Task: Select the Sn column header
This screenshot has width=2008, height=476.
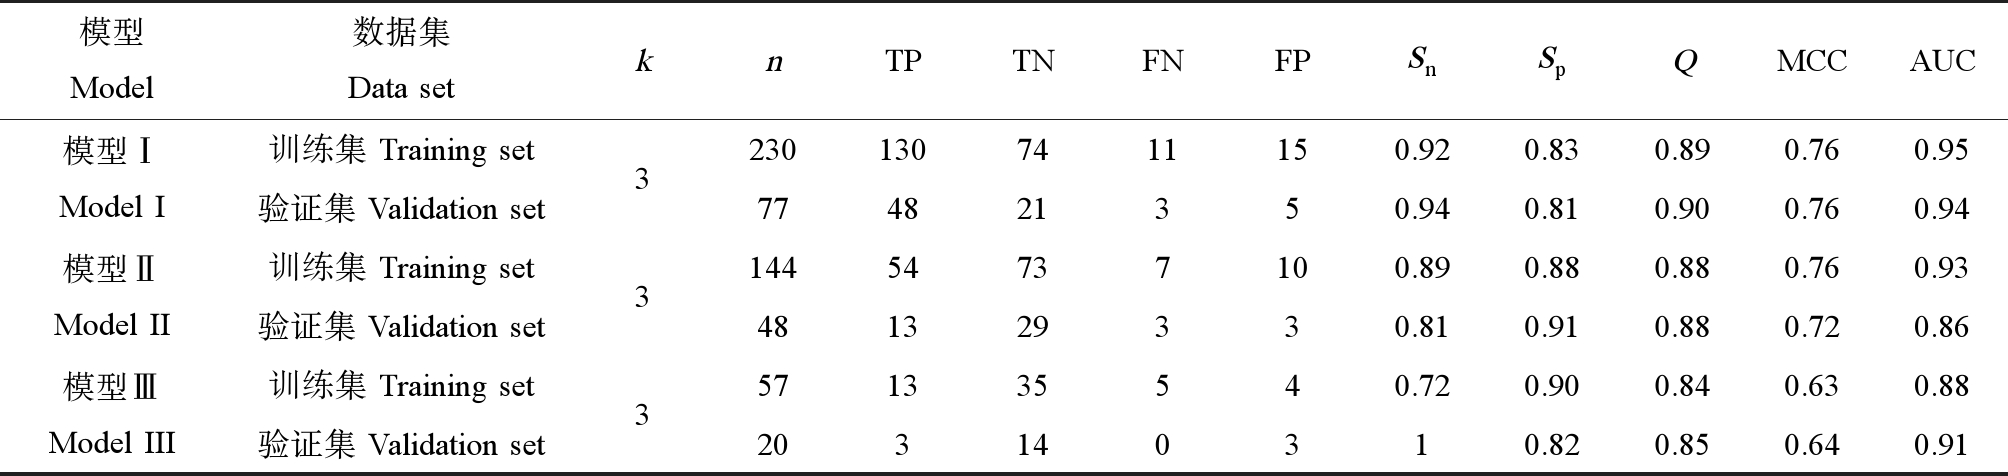Action: coord(1422,62)
